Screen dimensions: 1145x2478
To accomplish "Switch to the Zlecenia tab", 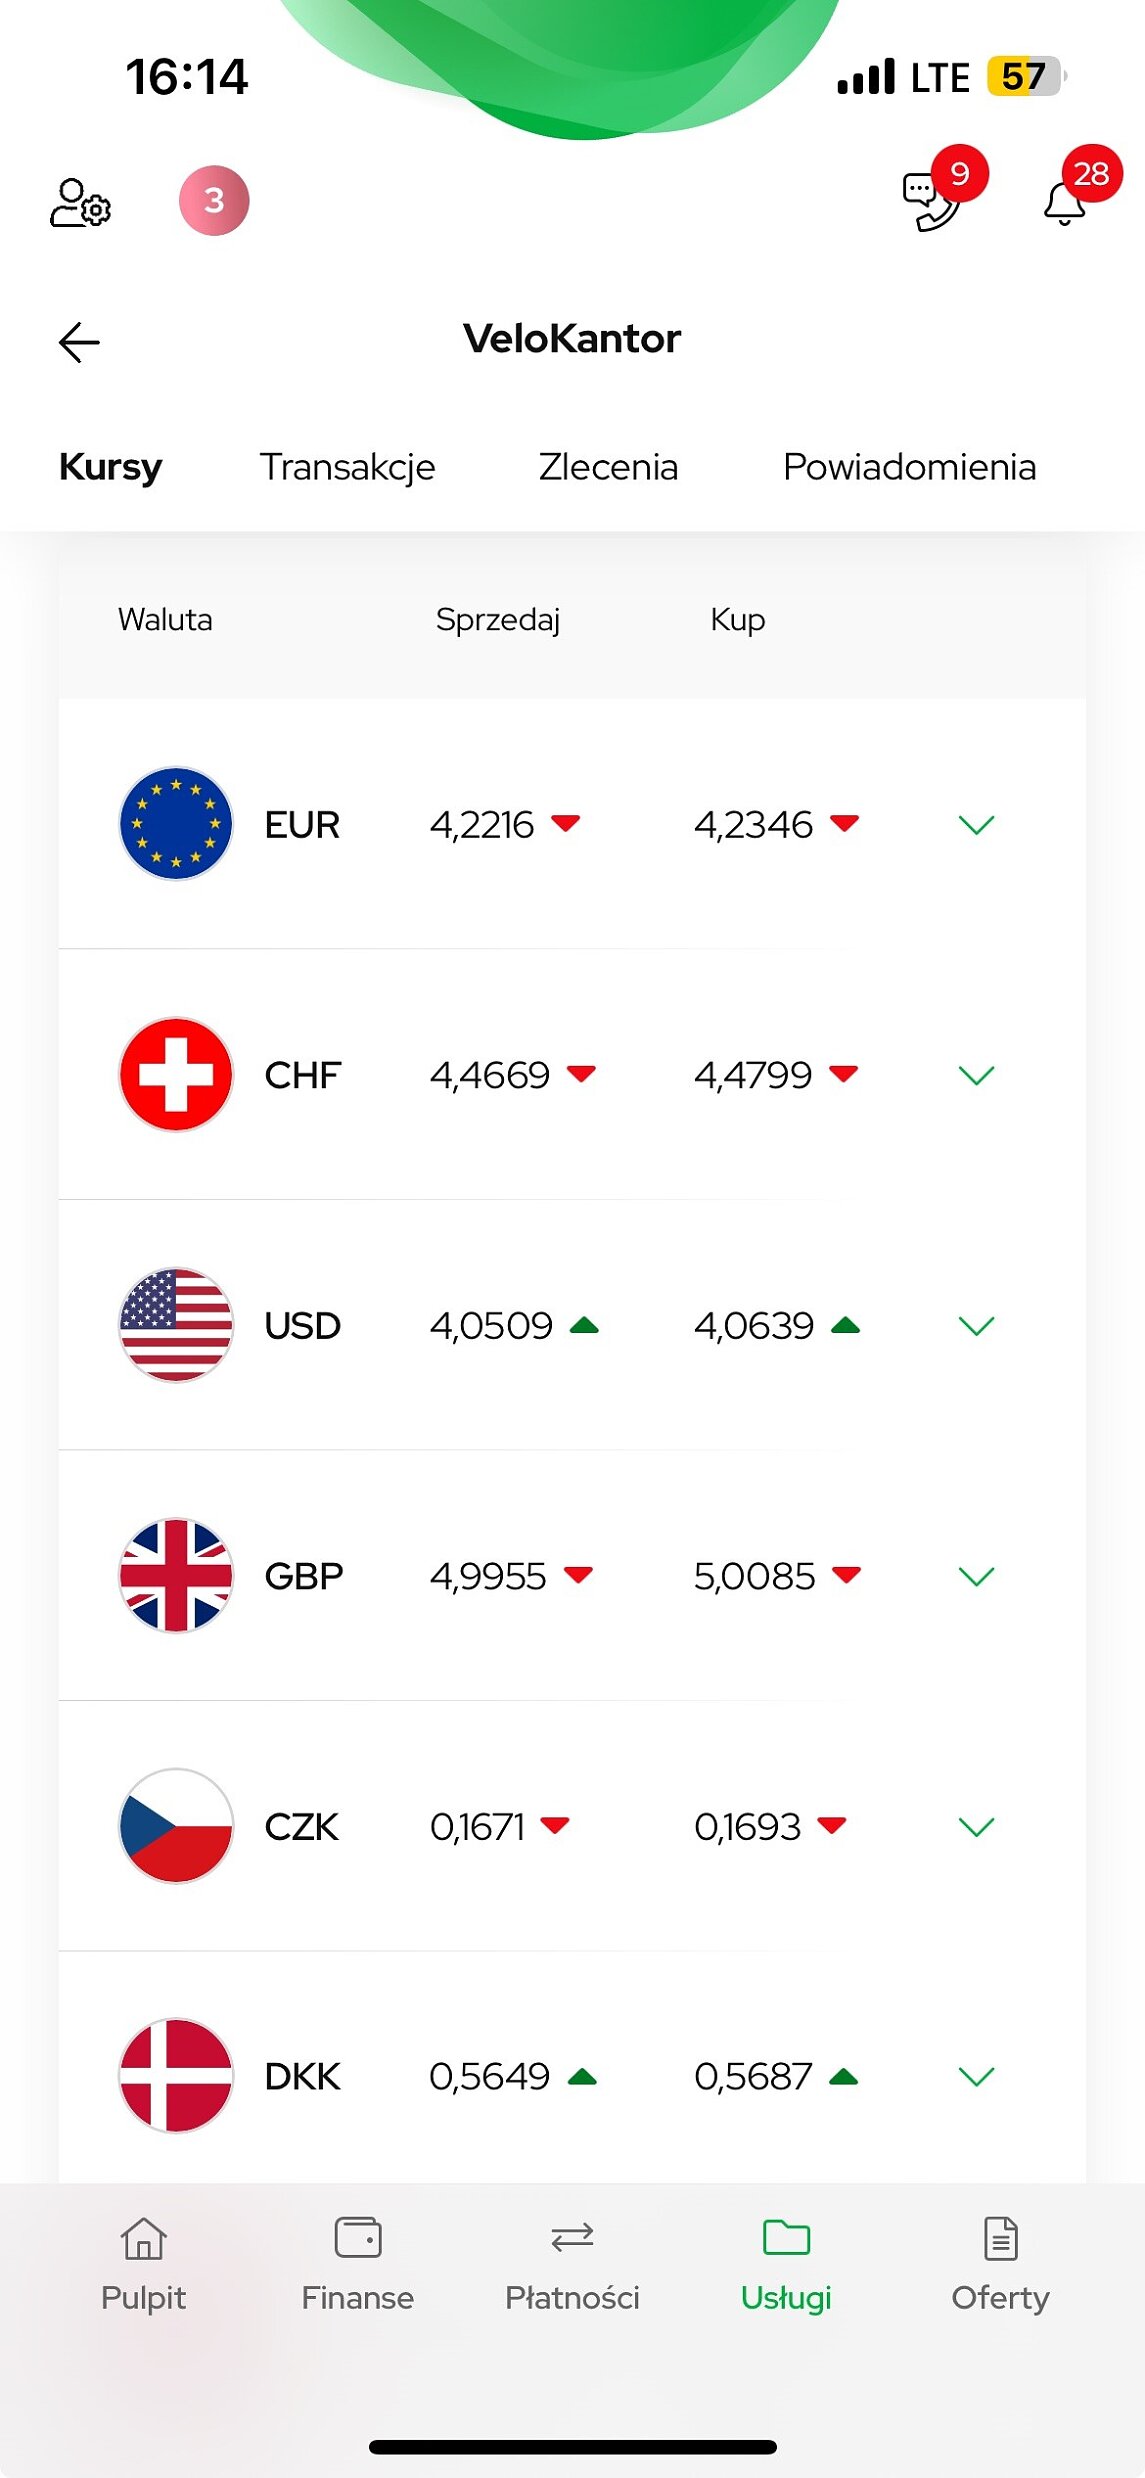I will coord(608,467).
